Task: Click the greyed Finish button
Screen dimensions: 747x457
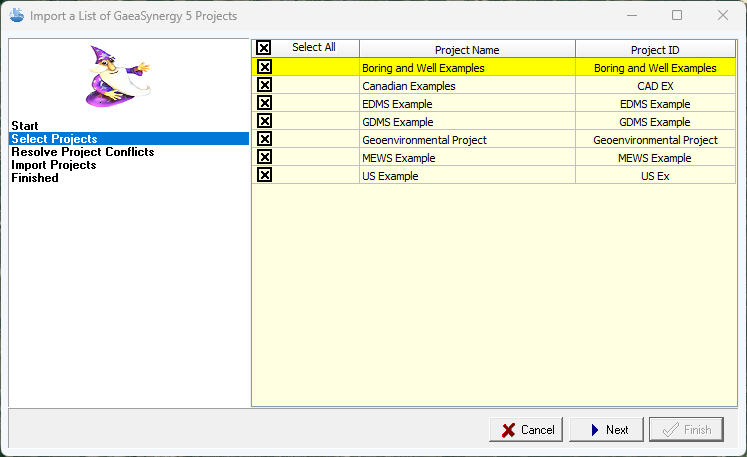Action: (686, 429)
